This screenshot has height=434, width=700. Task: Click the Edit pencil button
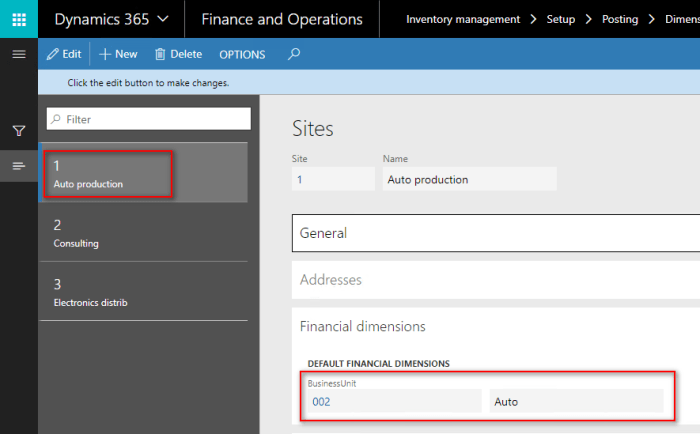coord(64,54)
